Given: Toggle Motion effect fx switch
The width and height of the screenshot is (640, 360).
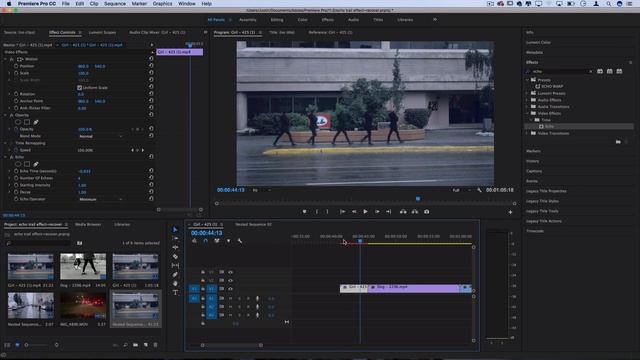Looking at the screenshot, I should 11,59.
